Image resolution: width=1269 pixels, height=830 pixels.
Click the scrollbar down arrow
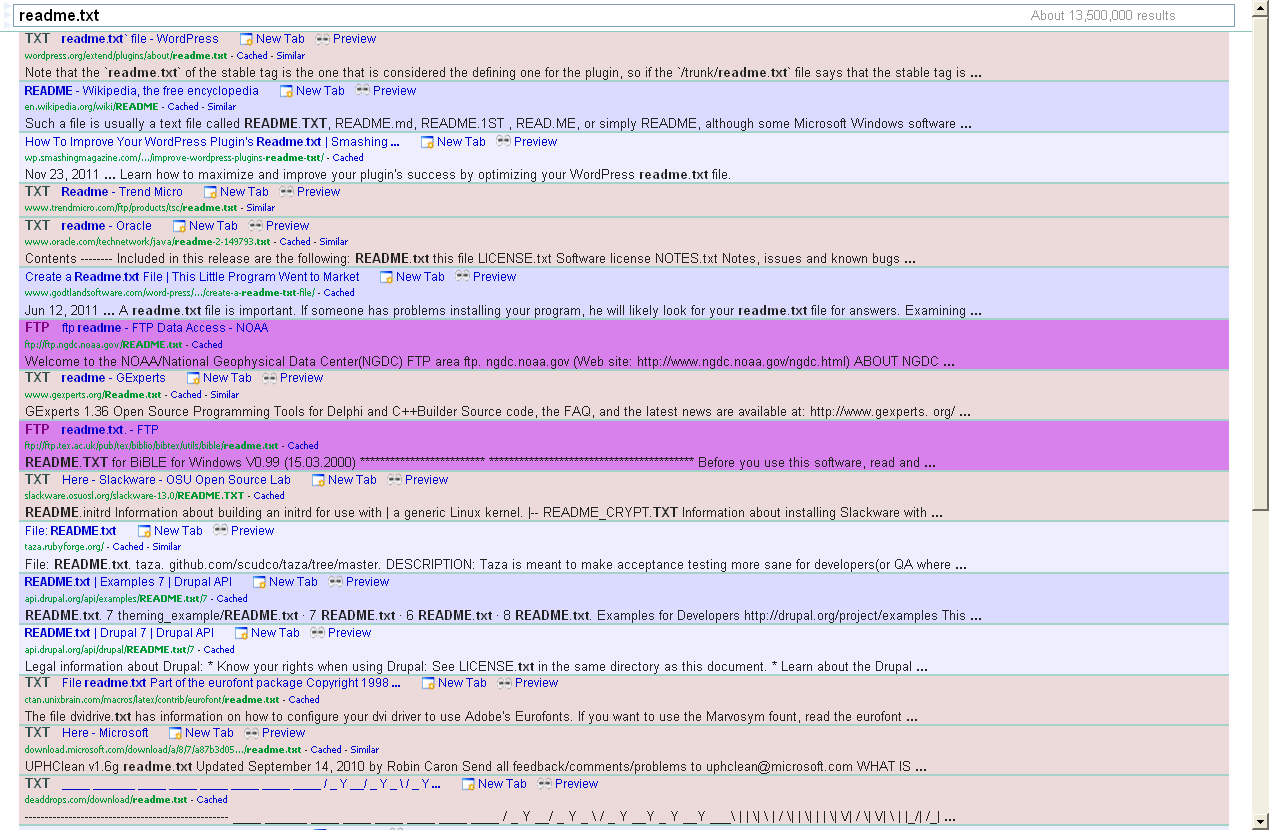(1259, 821)
